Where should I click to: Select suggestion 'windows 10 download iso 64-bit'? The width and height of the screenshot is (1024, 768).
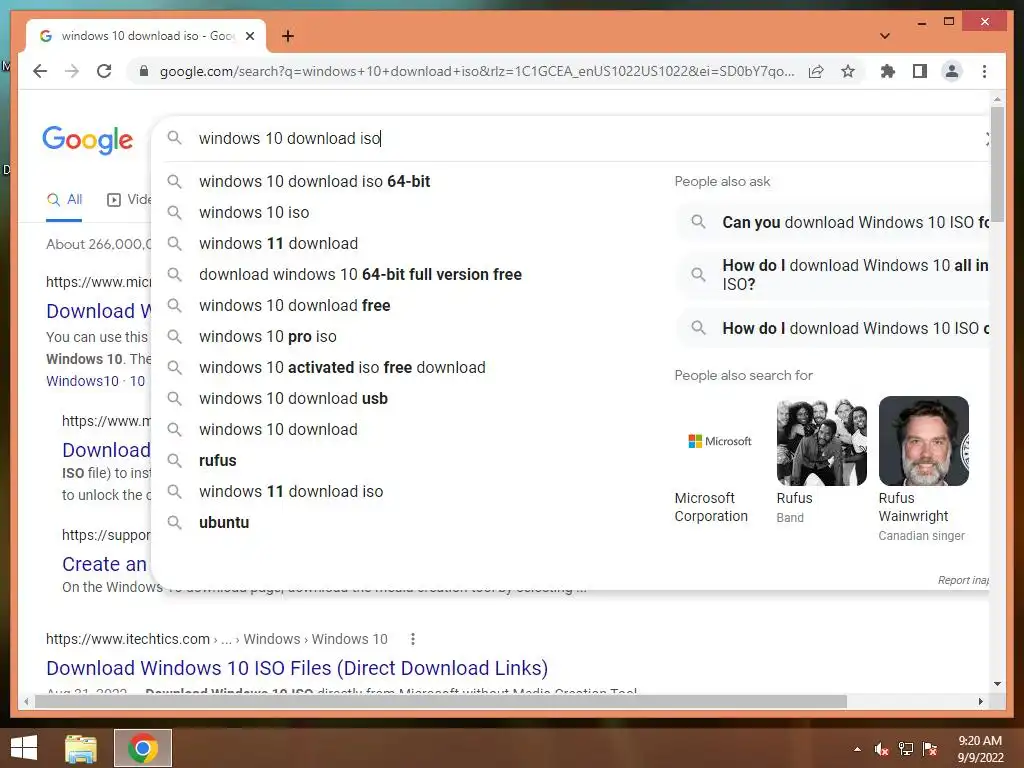pos(314,182)
